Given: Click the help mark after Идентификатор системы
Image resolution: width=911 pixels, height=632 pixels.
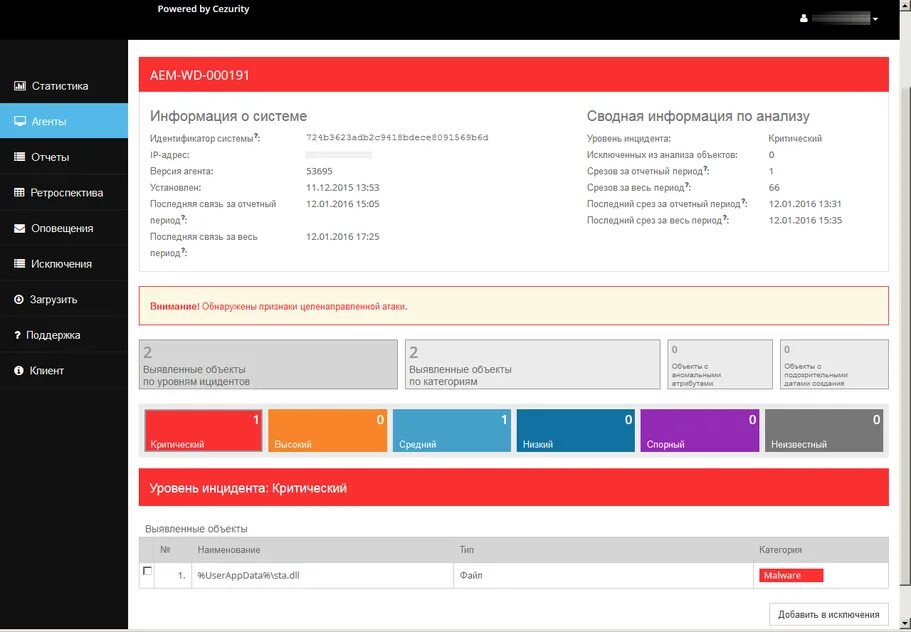Looking at the screenshot, I should (256, 137).
